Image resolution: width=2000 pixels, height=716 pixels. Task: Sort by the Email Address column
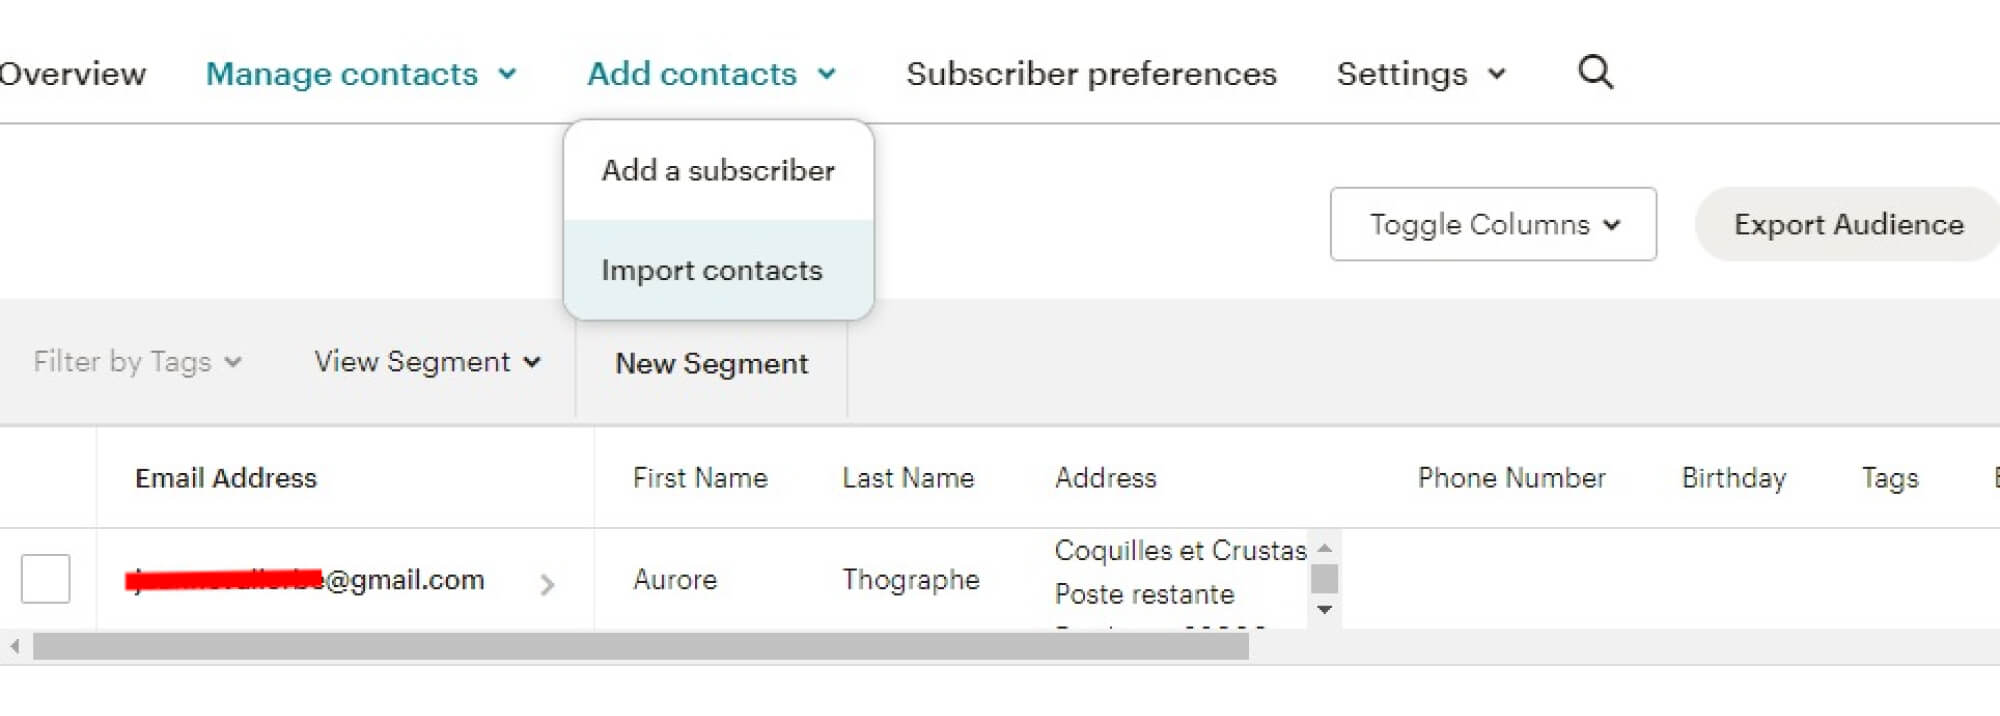pyautogui.click(x=224, y=478)
